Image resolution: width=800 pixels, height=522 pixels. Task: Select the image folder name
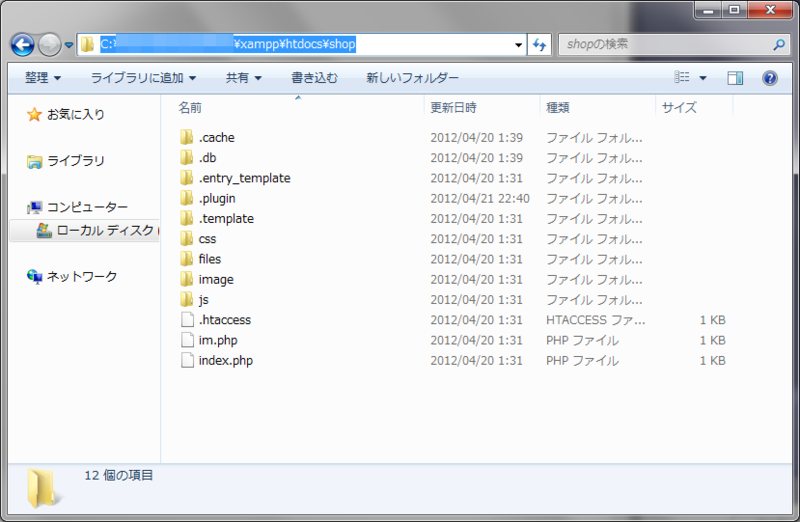216,280
